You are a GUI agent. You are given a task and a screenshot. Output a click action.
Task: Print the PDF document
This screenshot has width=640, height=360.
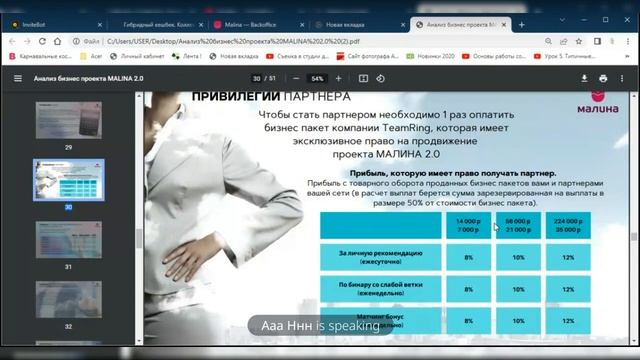603,78
